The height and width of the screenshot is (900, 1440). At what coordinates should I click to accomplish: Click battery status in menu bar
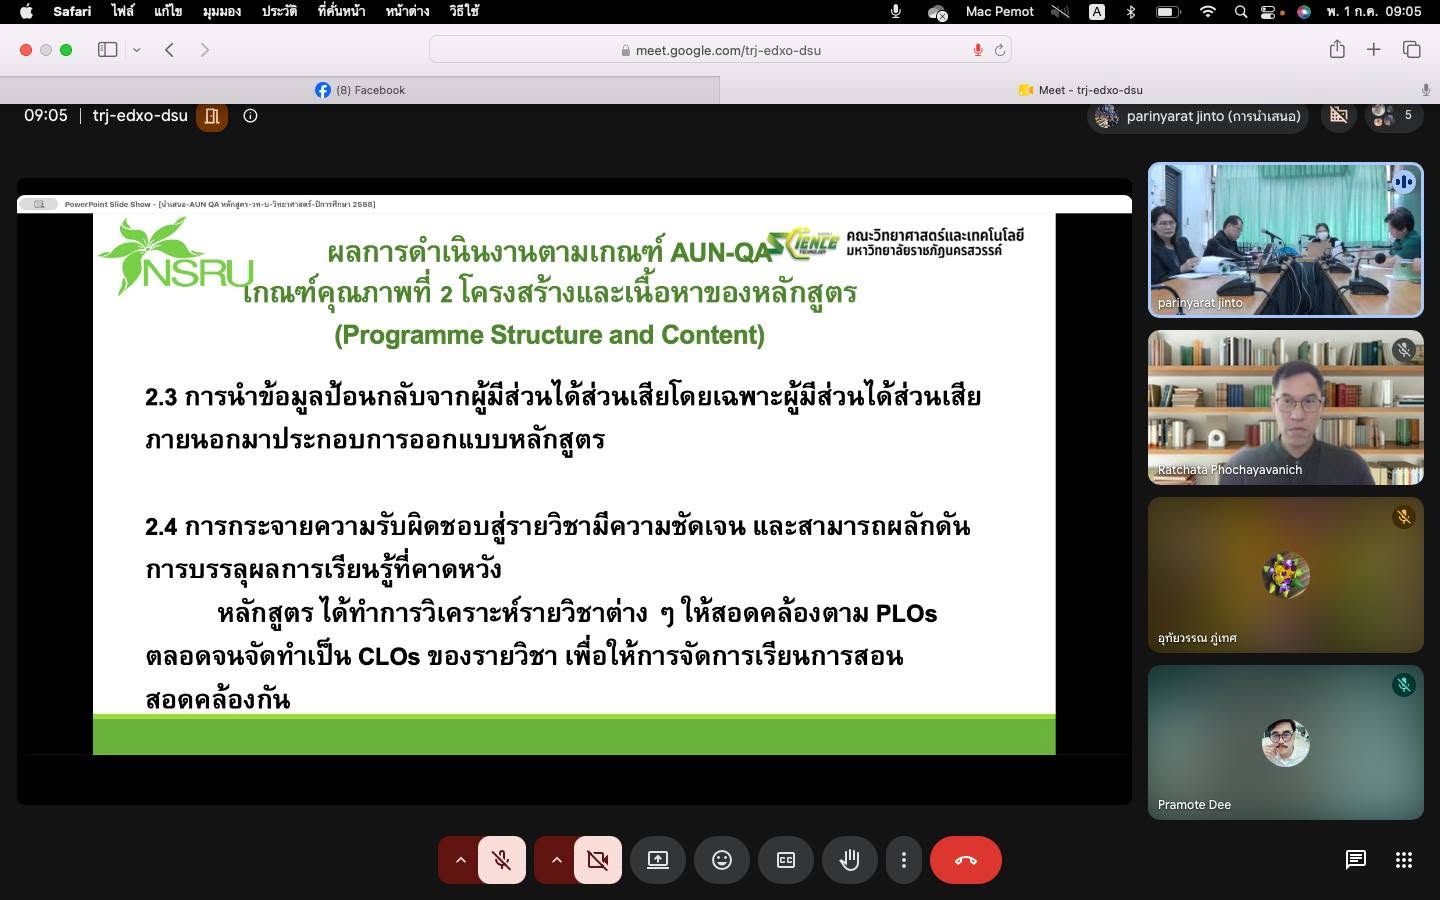click(1167, 11)
